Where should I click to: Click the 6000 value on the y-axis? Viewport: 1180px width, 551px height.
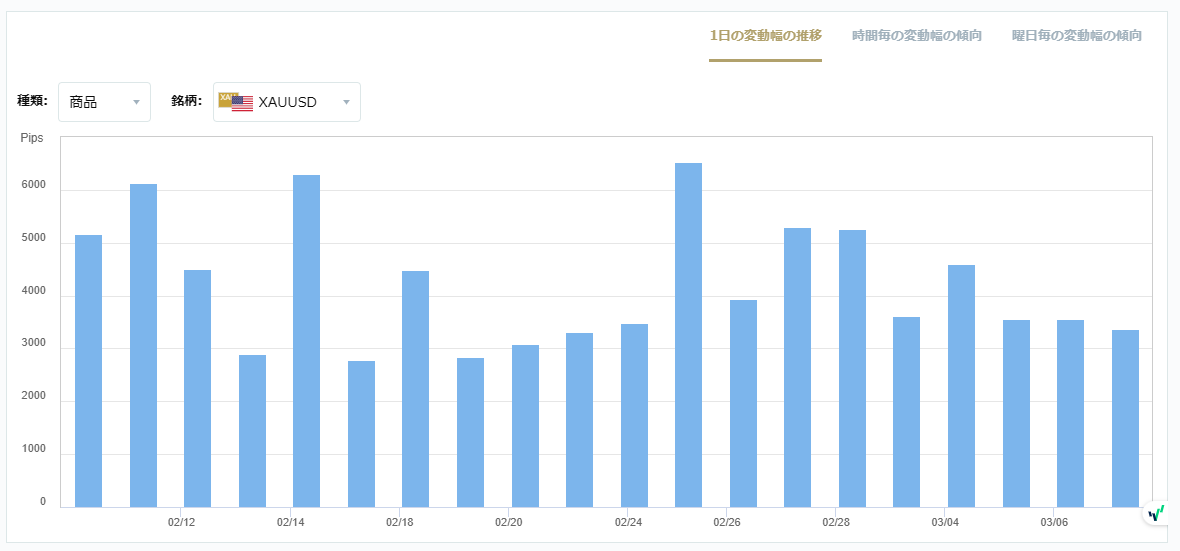point(33,186)
